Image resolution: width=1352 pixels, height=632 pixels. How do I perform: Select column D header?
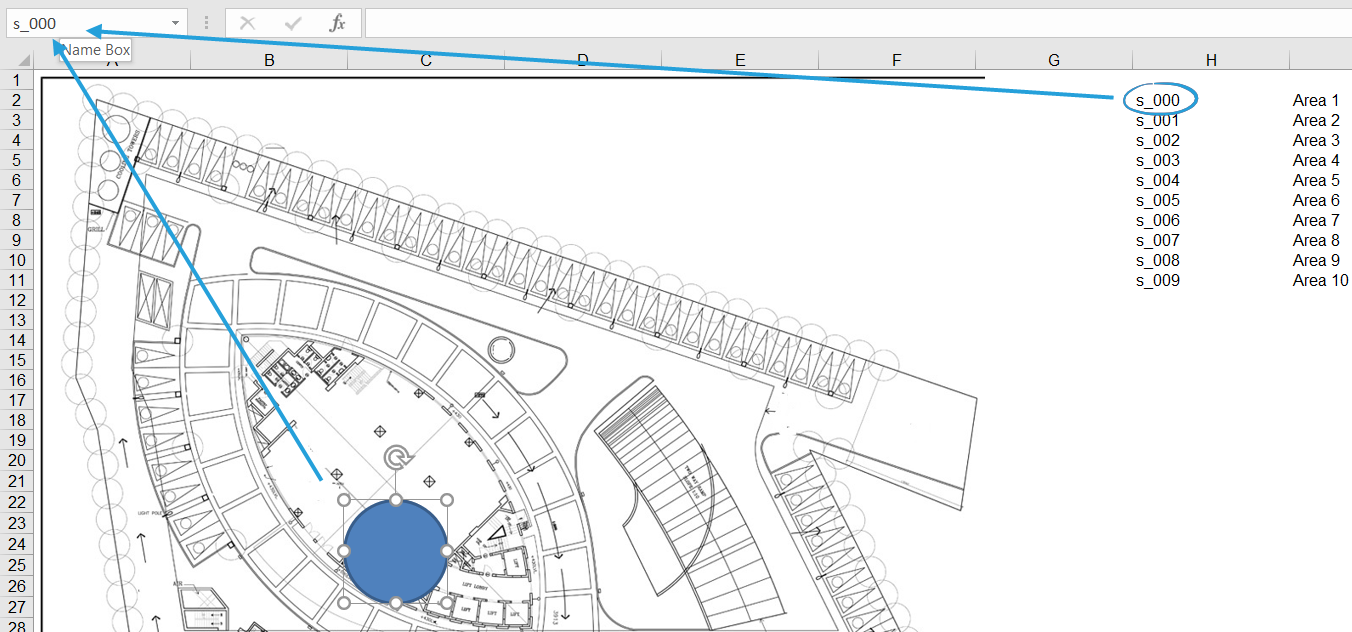583,60
